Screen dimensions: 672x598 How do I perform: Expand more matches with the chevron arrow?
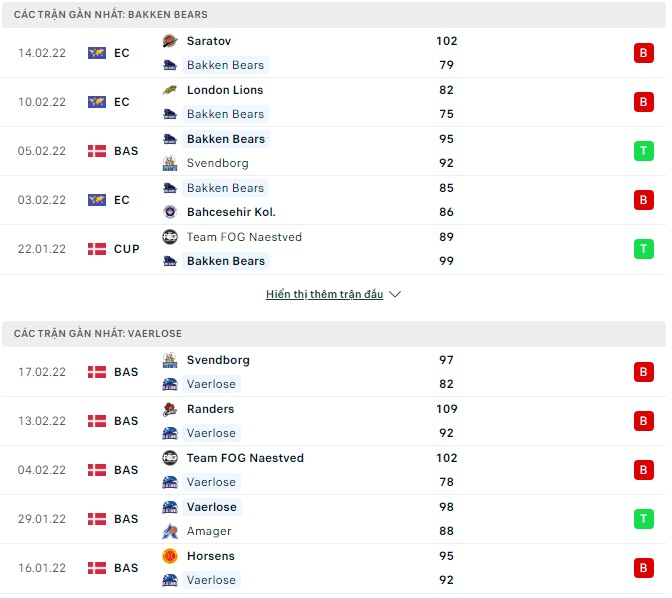point(395,295)
